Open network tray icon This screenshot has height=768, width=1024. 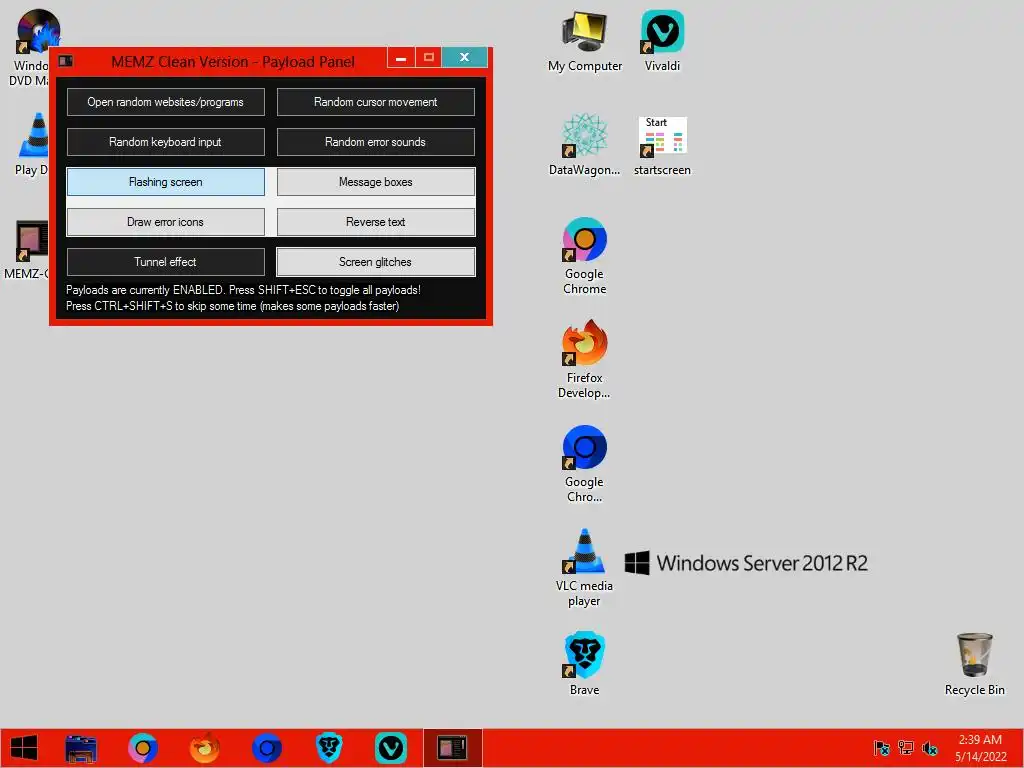coord(906,748)
